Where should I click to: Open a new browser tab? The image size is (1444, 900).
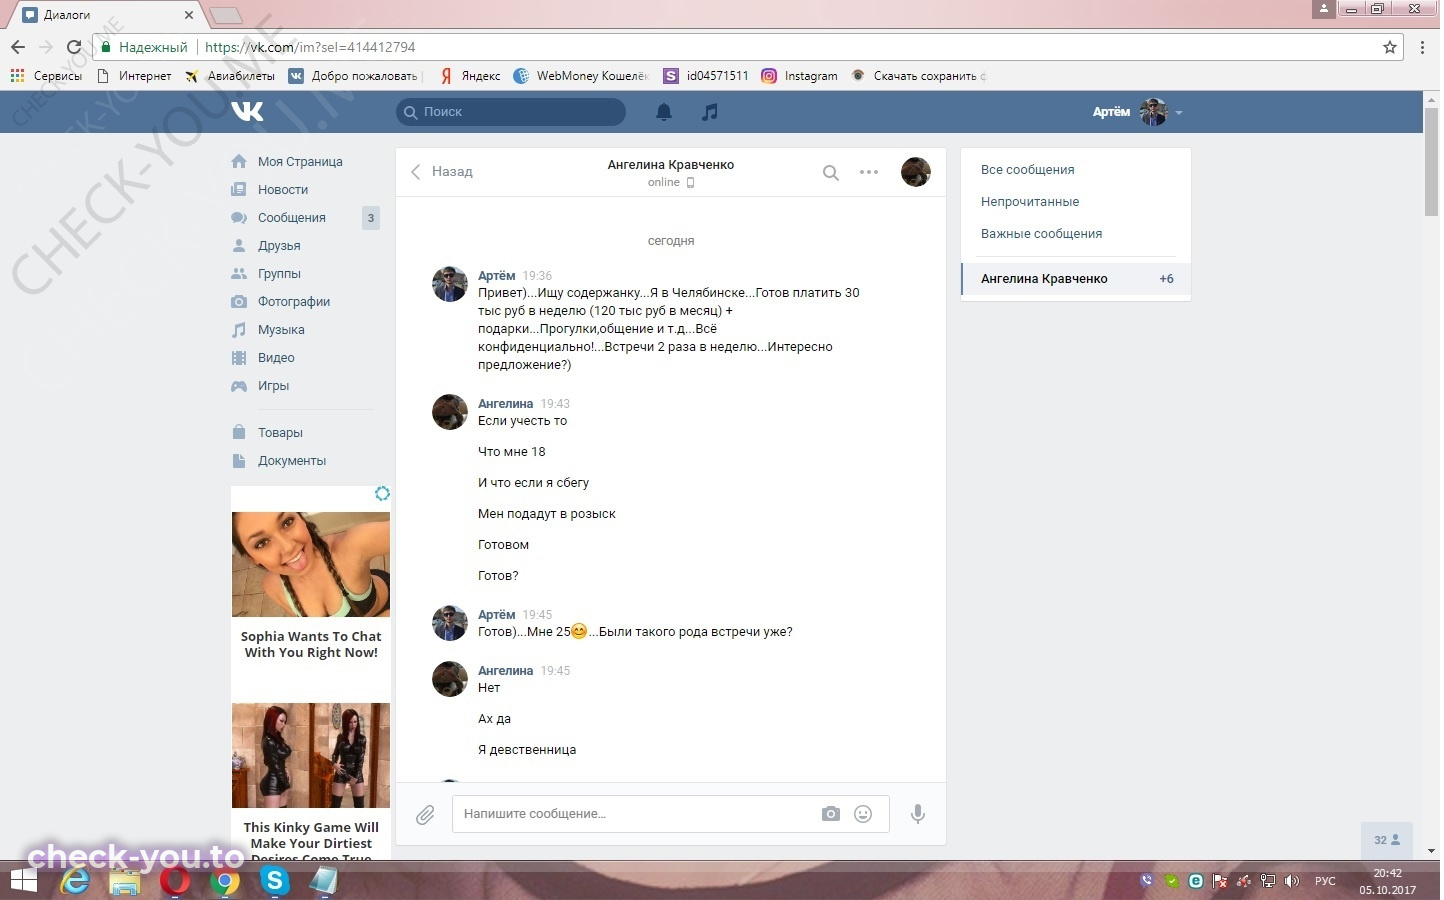pyautogui.click(x=226, y=15)
